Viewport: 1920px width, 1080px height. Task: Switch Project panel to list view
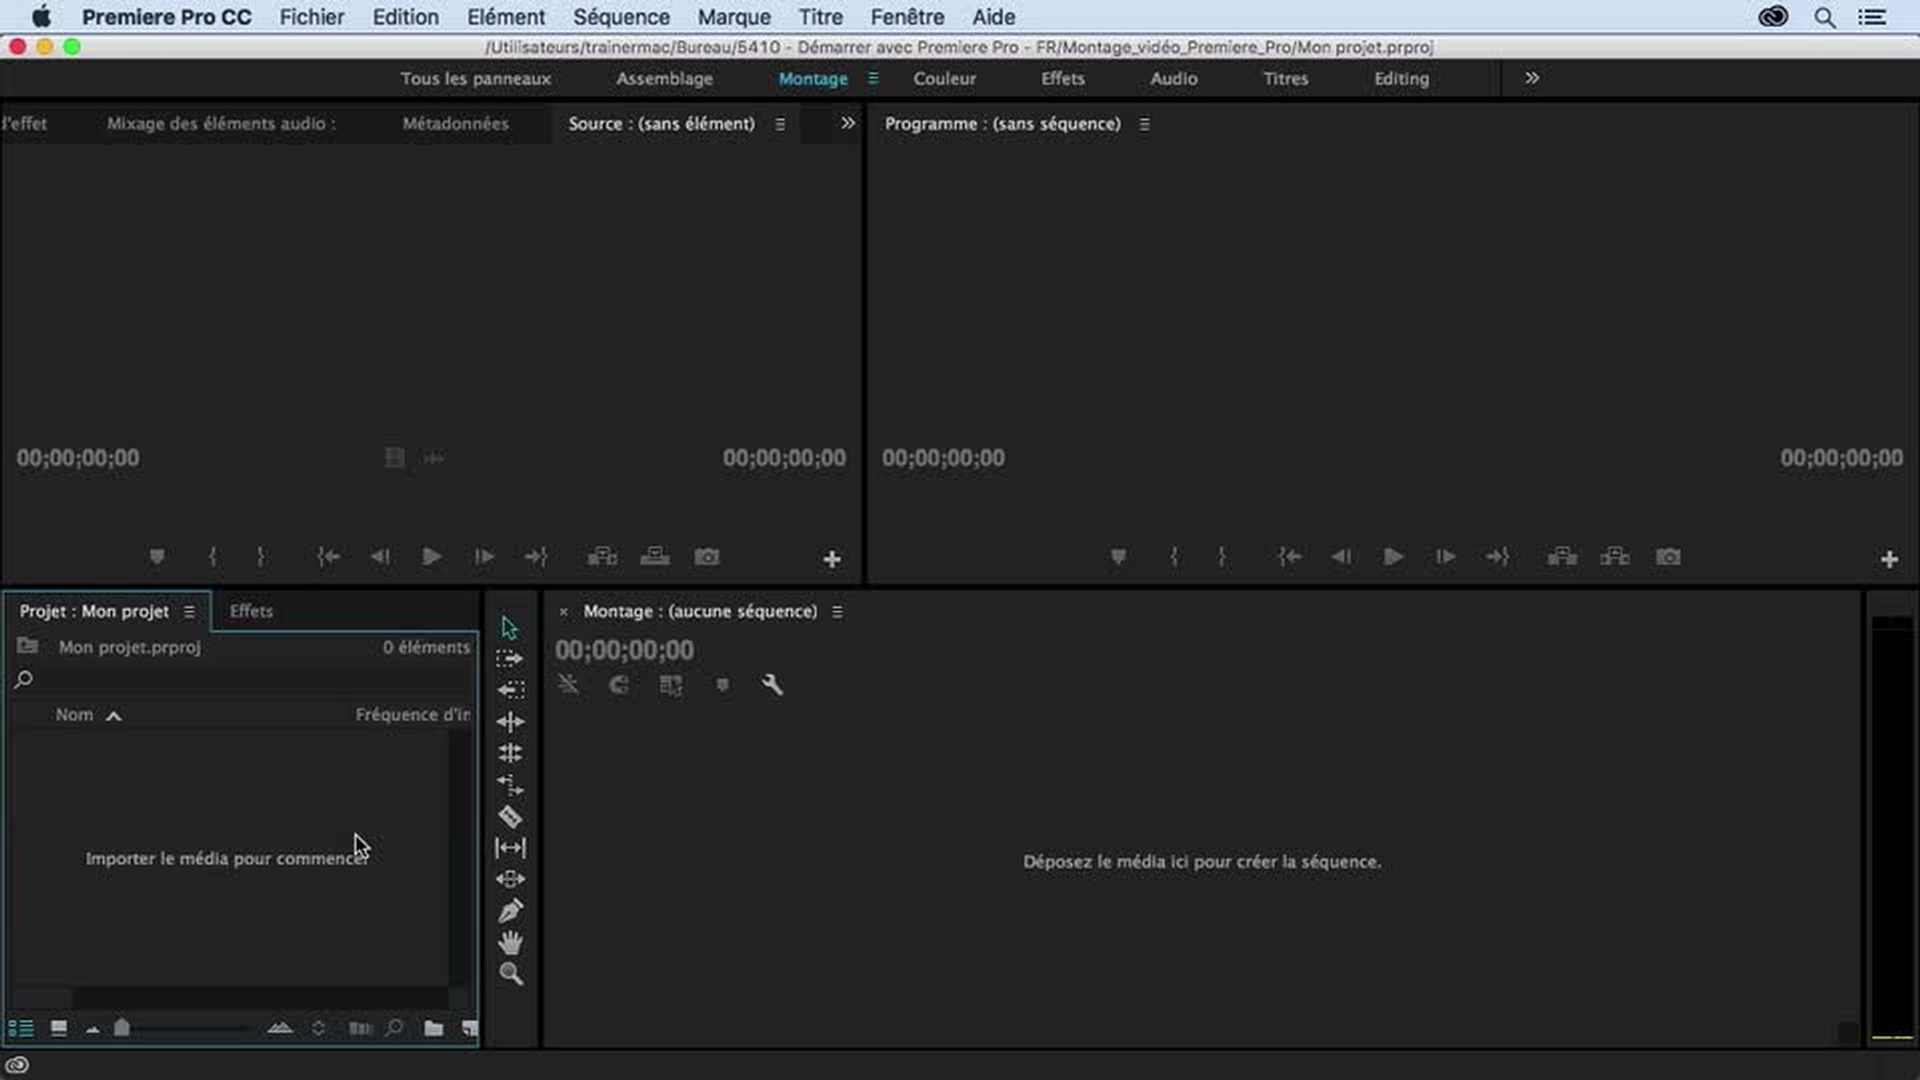tap(21, 1028)
